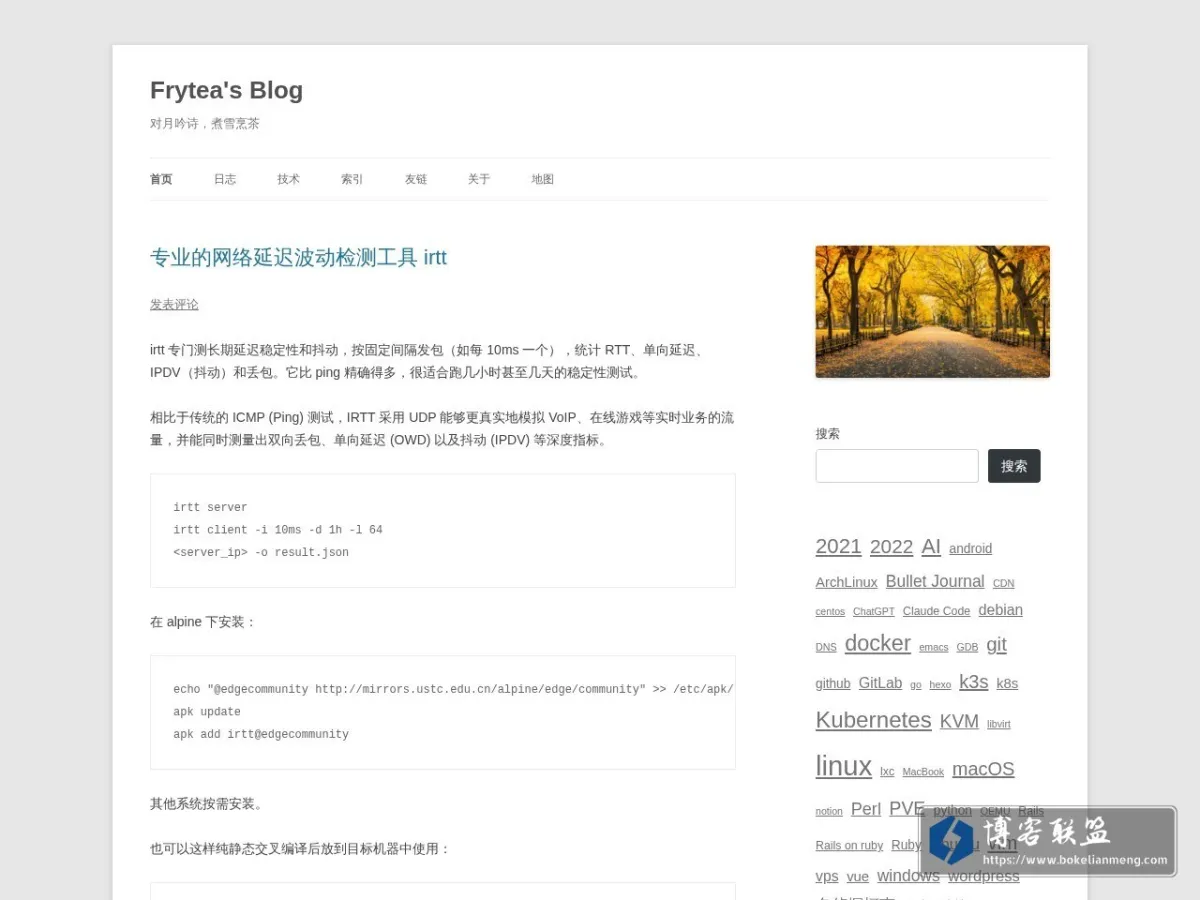Click the echo "@edgecommunity" mirror command line

point(453,689)
